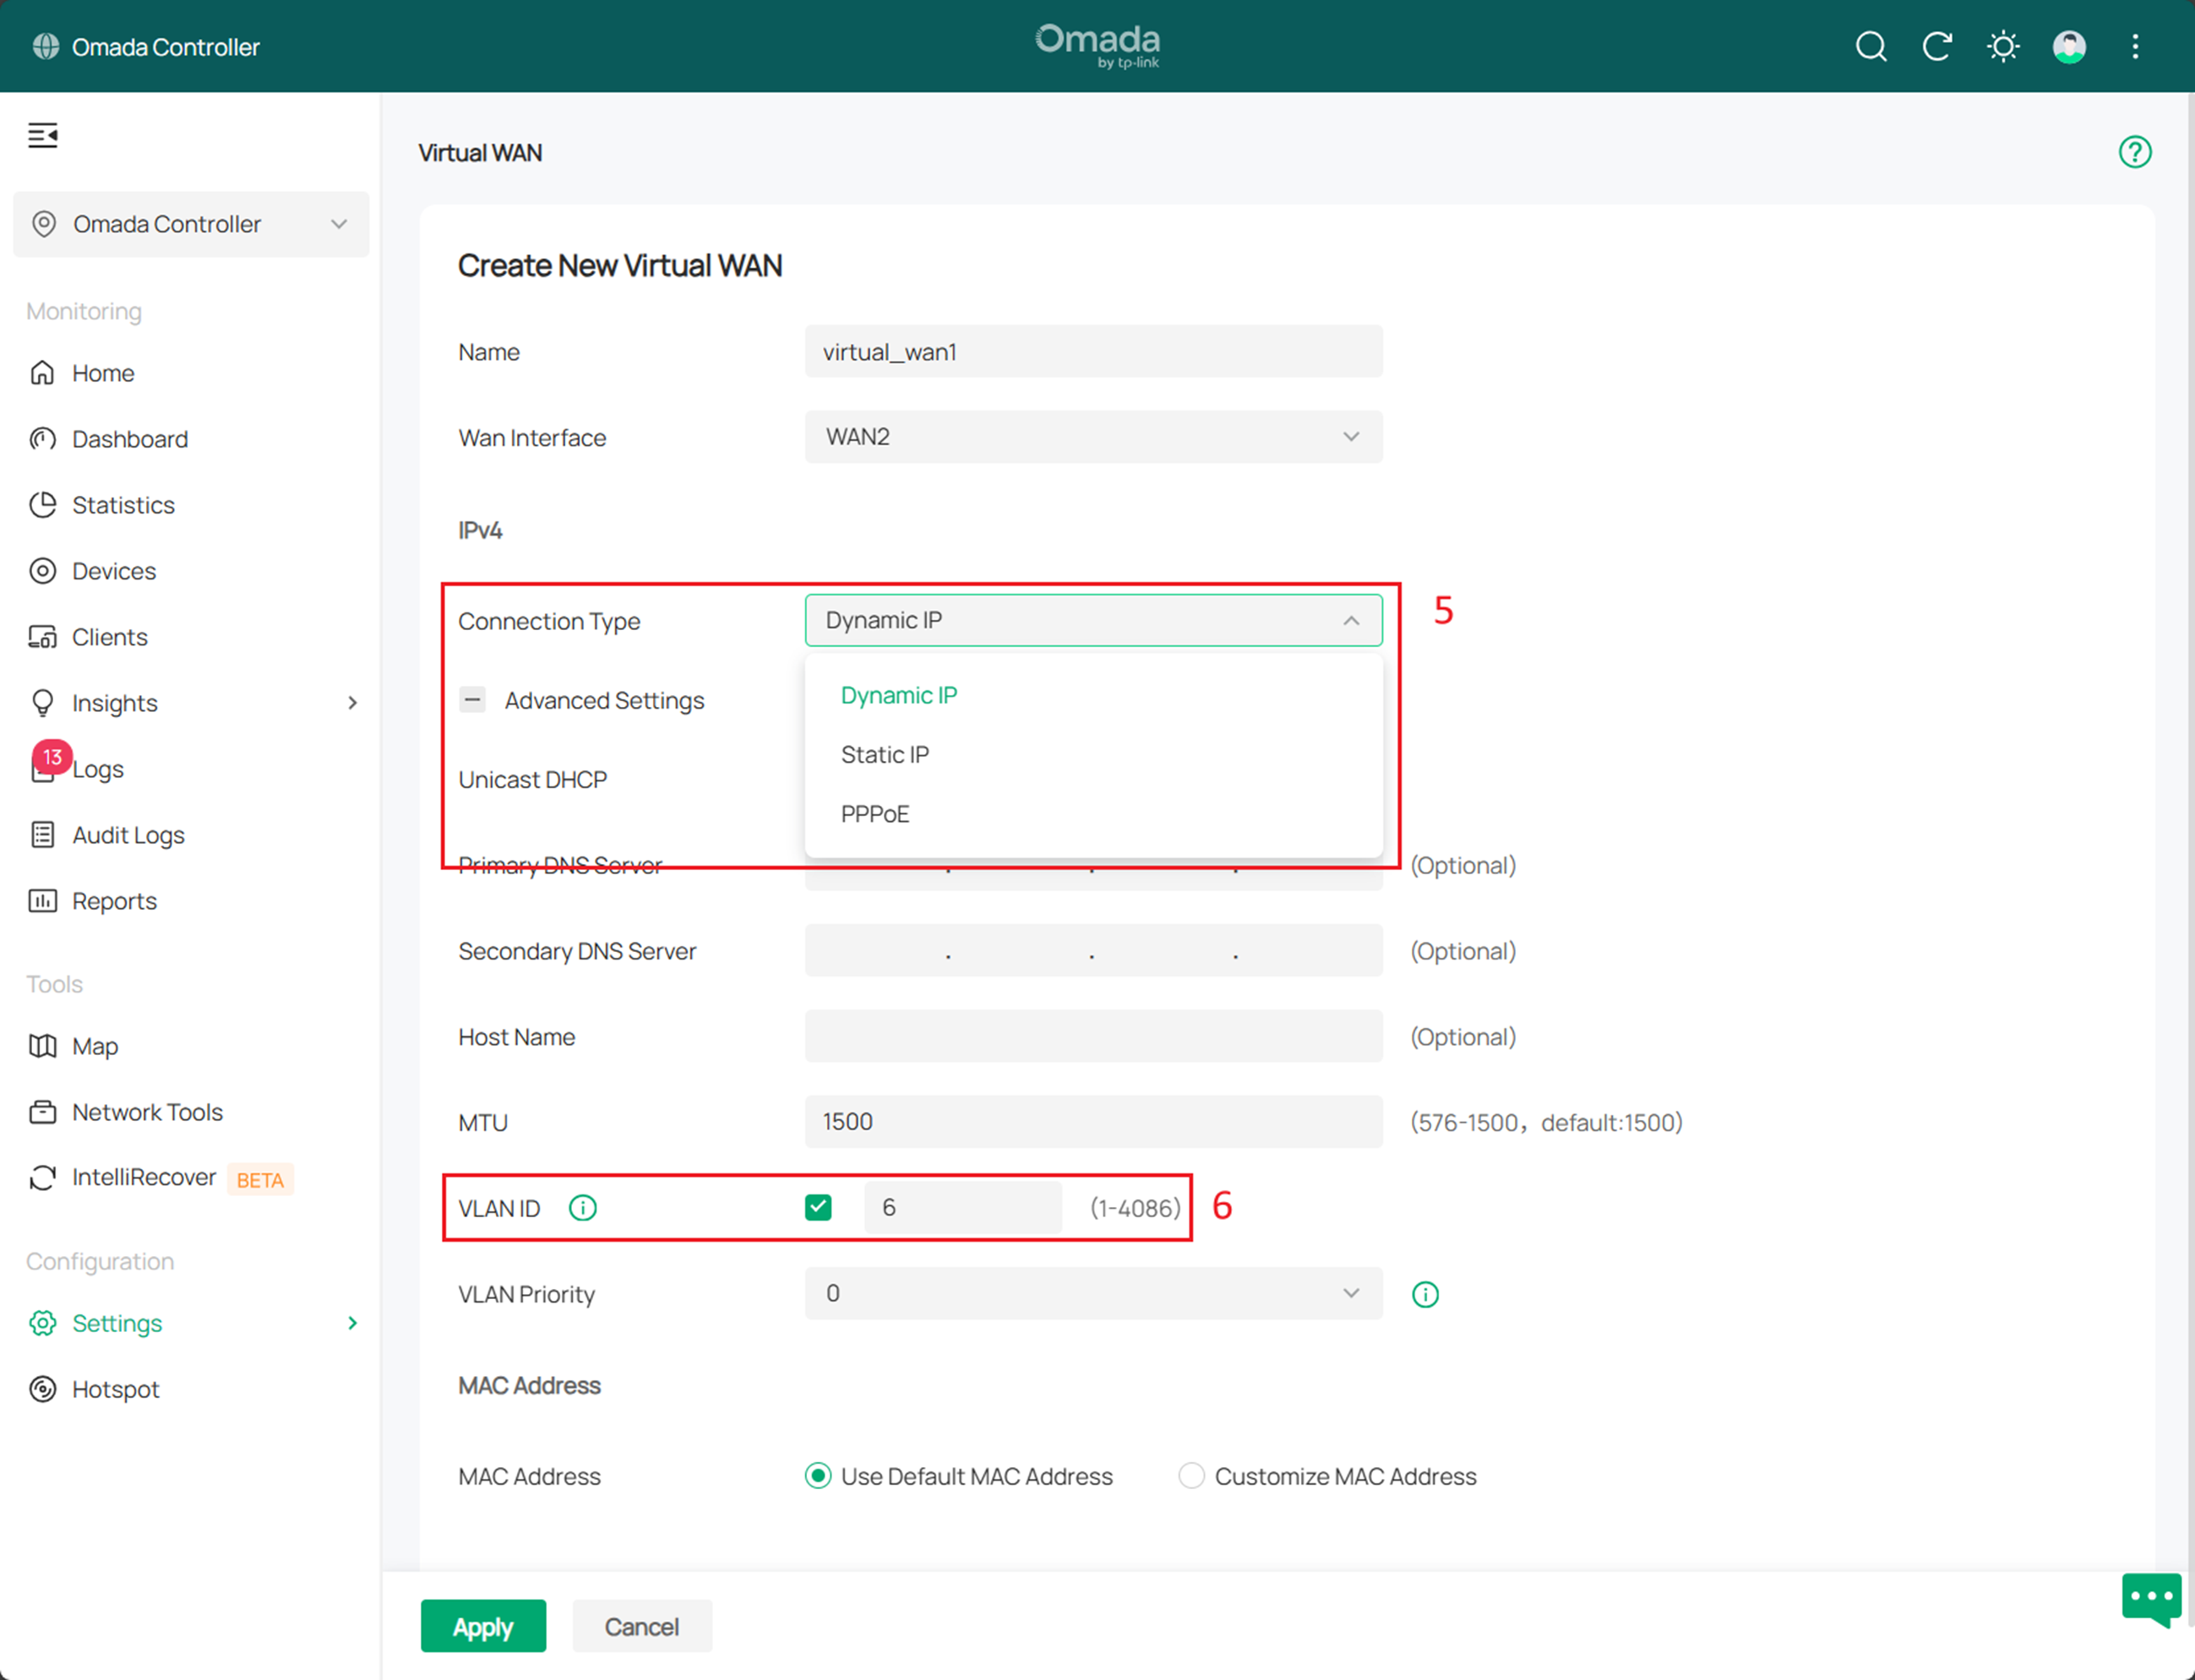Click the Insights lightbulb icon
Viewport: 2195px width, 1680px height.
(x=42, y=703)
